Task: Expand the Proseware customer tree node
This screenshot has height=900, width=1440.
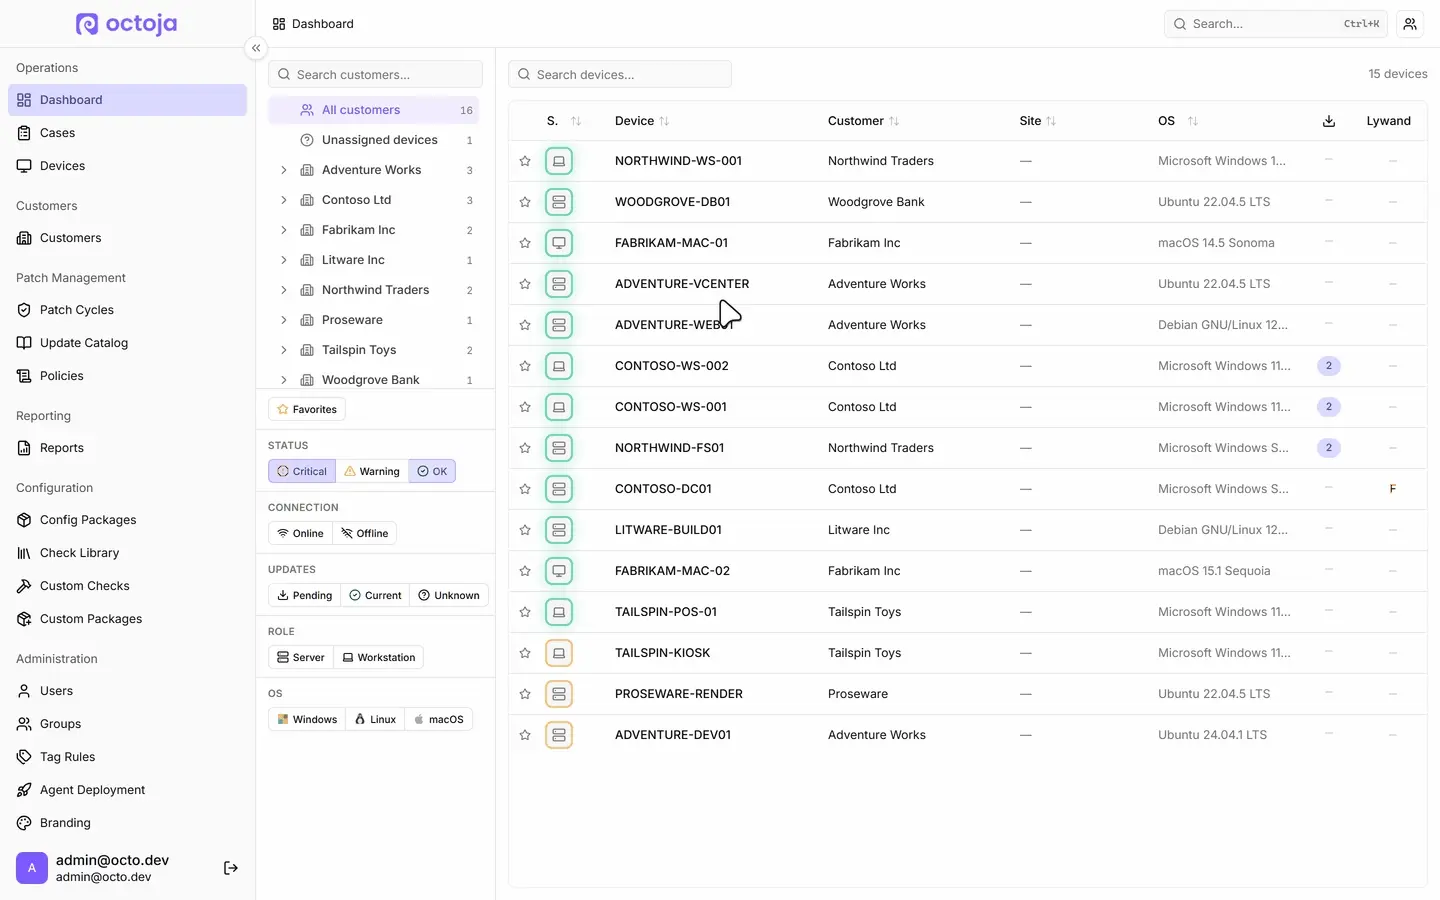Action: tap(284, 320)
